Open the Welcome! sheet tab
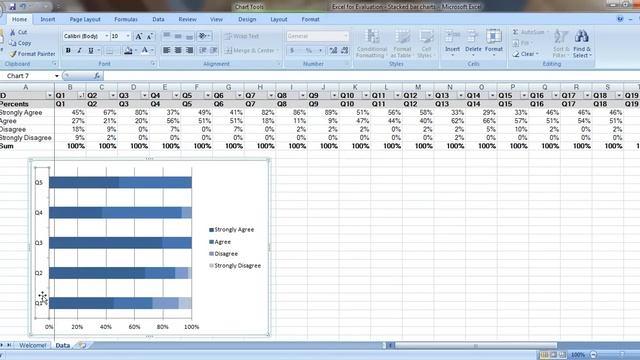 [x=33, y=345]
